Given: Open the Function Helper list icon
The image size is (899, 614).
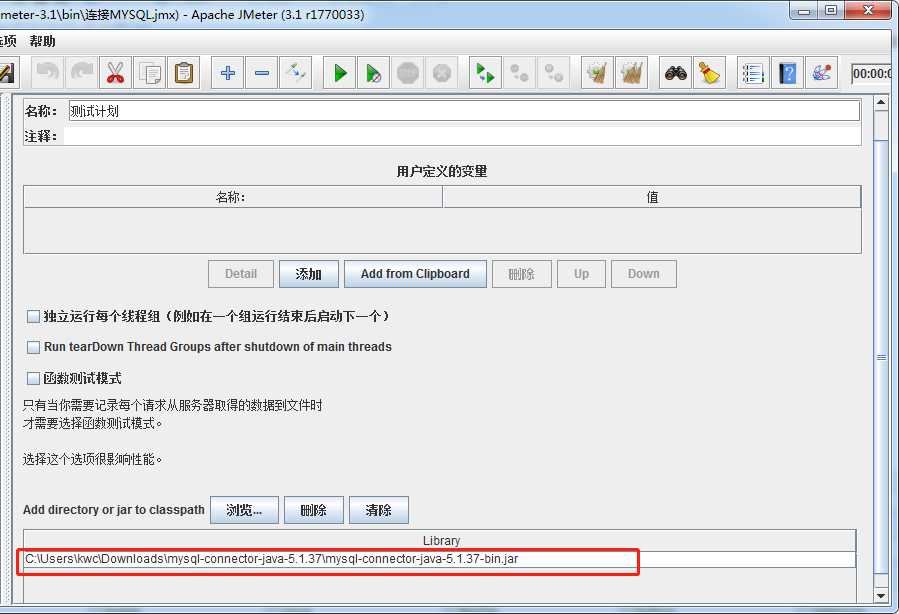Looking at the screenshot, I should point(753,73).
